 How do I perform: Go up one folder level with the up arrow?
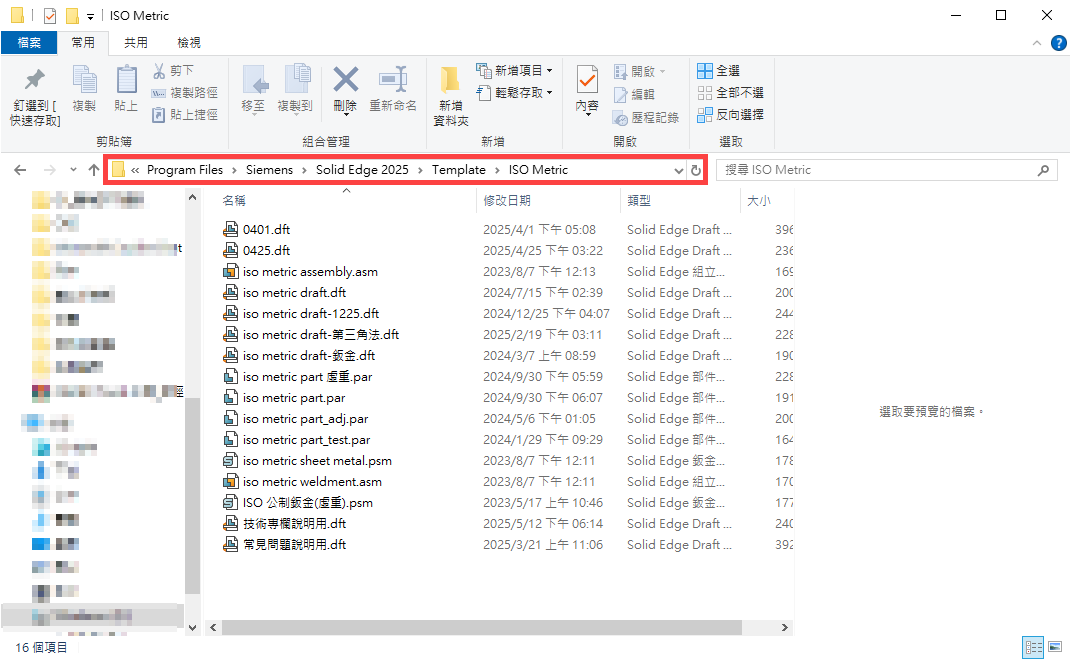[94, 170]
